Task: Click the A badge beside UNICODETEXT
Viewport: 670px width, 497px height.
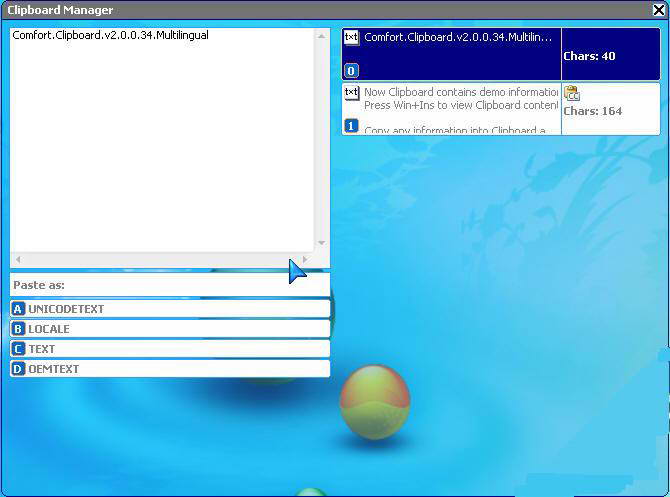Action: (x=18, y=309)
